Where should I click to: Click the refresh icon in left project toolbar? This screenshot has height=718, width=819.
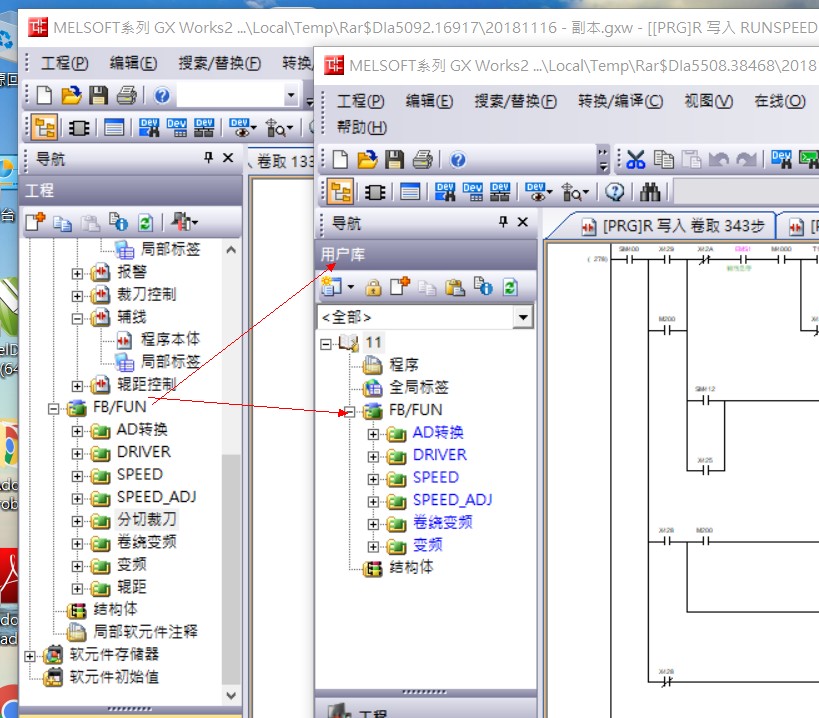click(x=146, y=222)
